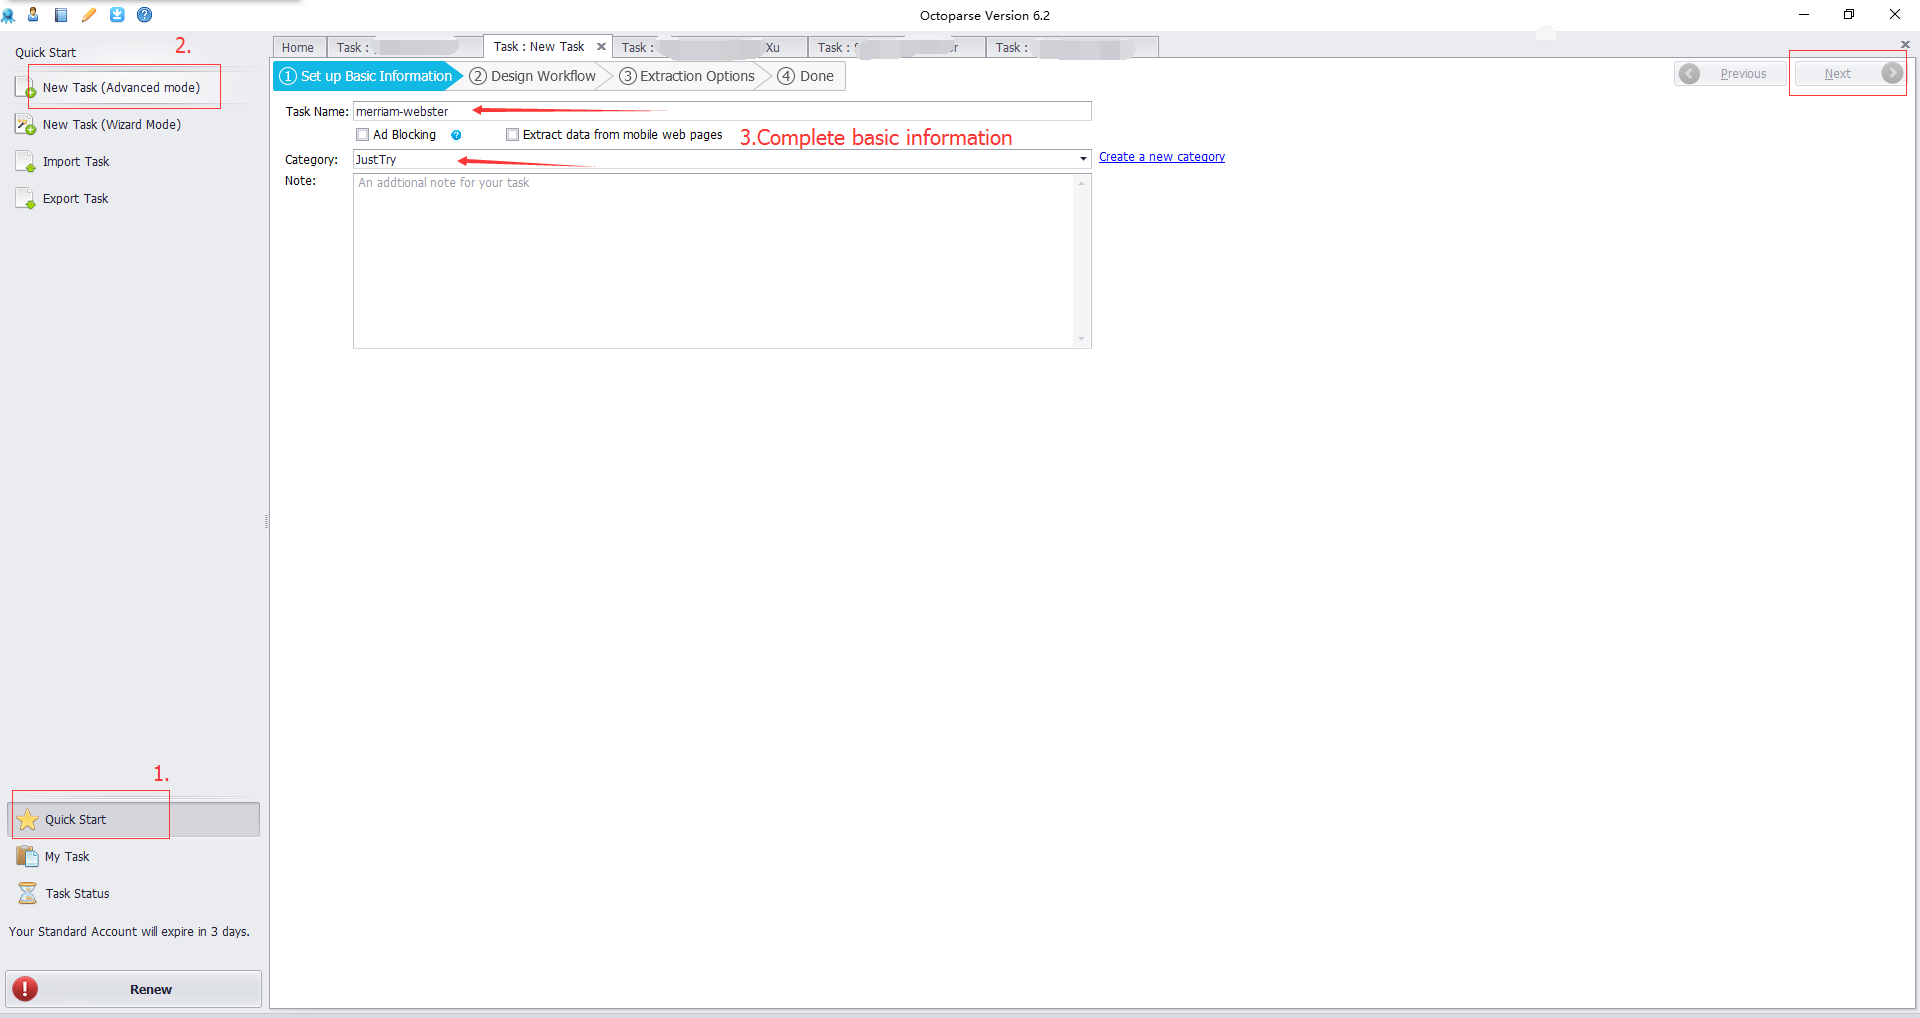Image resolution: width=1920 pixels, height=1018 pixels.
Task: Click the sidebar splitter collapse handle
Action: coord(266,521)
